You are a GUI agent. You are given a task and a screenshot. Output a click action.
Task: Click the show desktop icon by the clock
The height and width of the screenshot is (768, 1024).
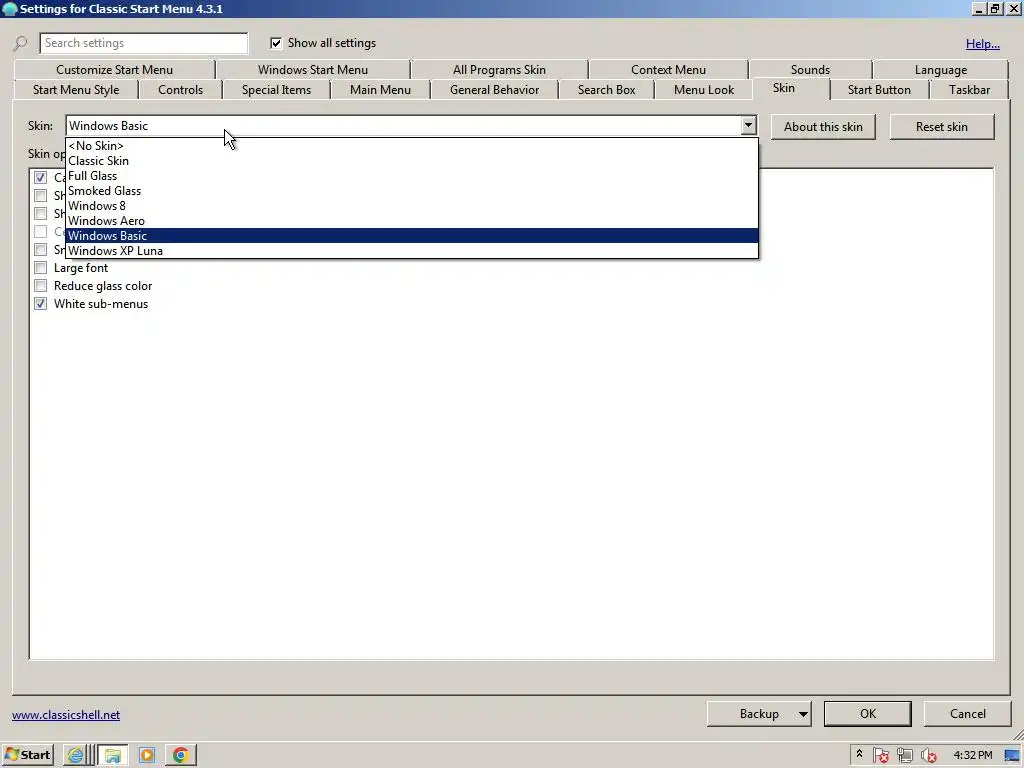1012,755
